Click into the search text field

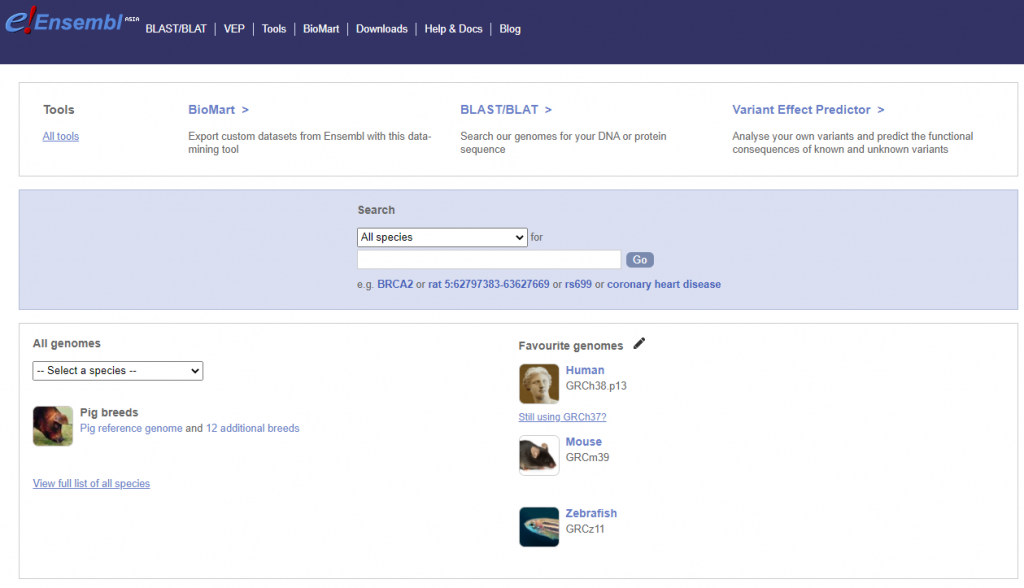(488, 260)
